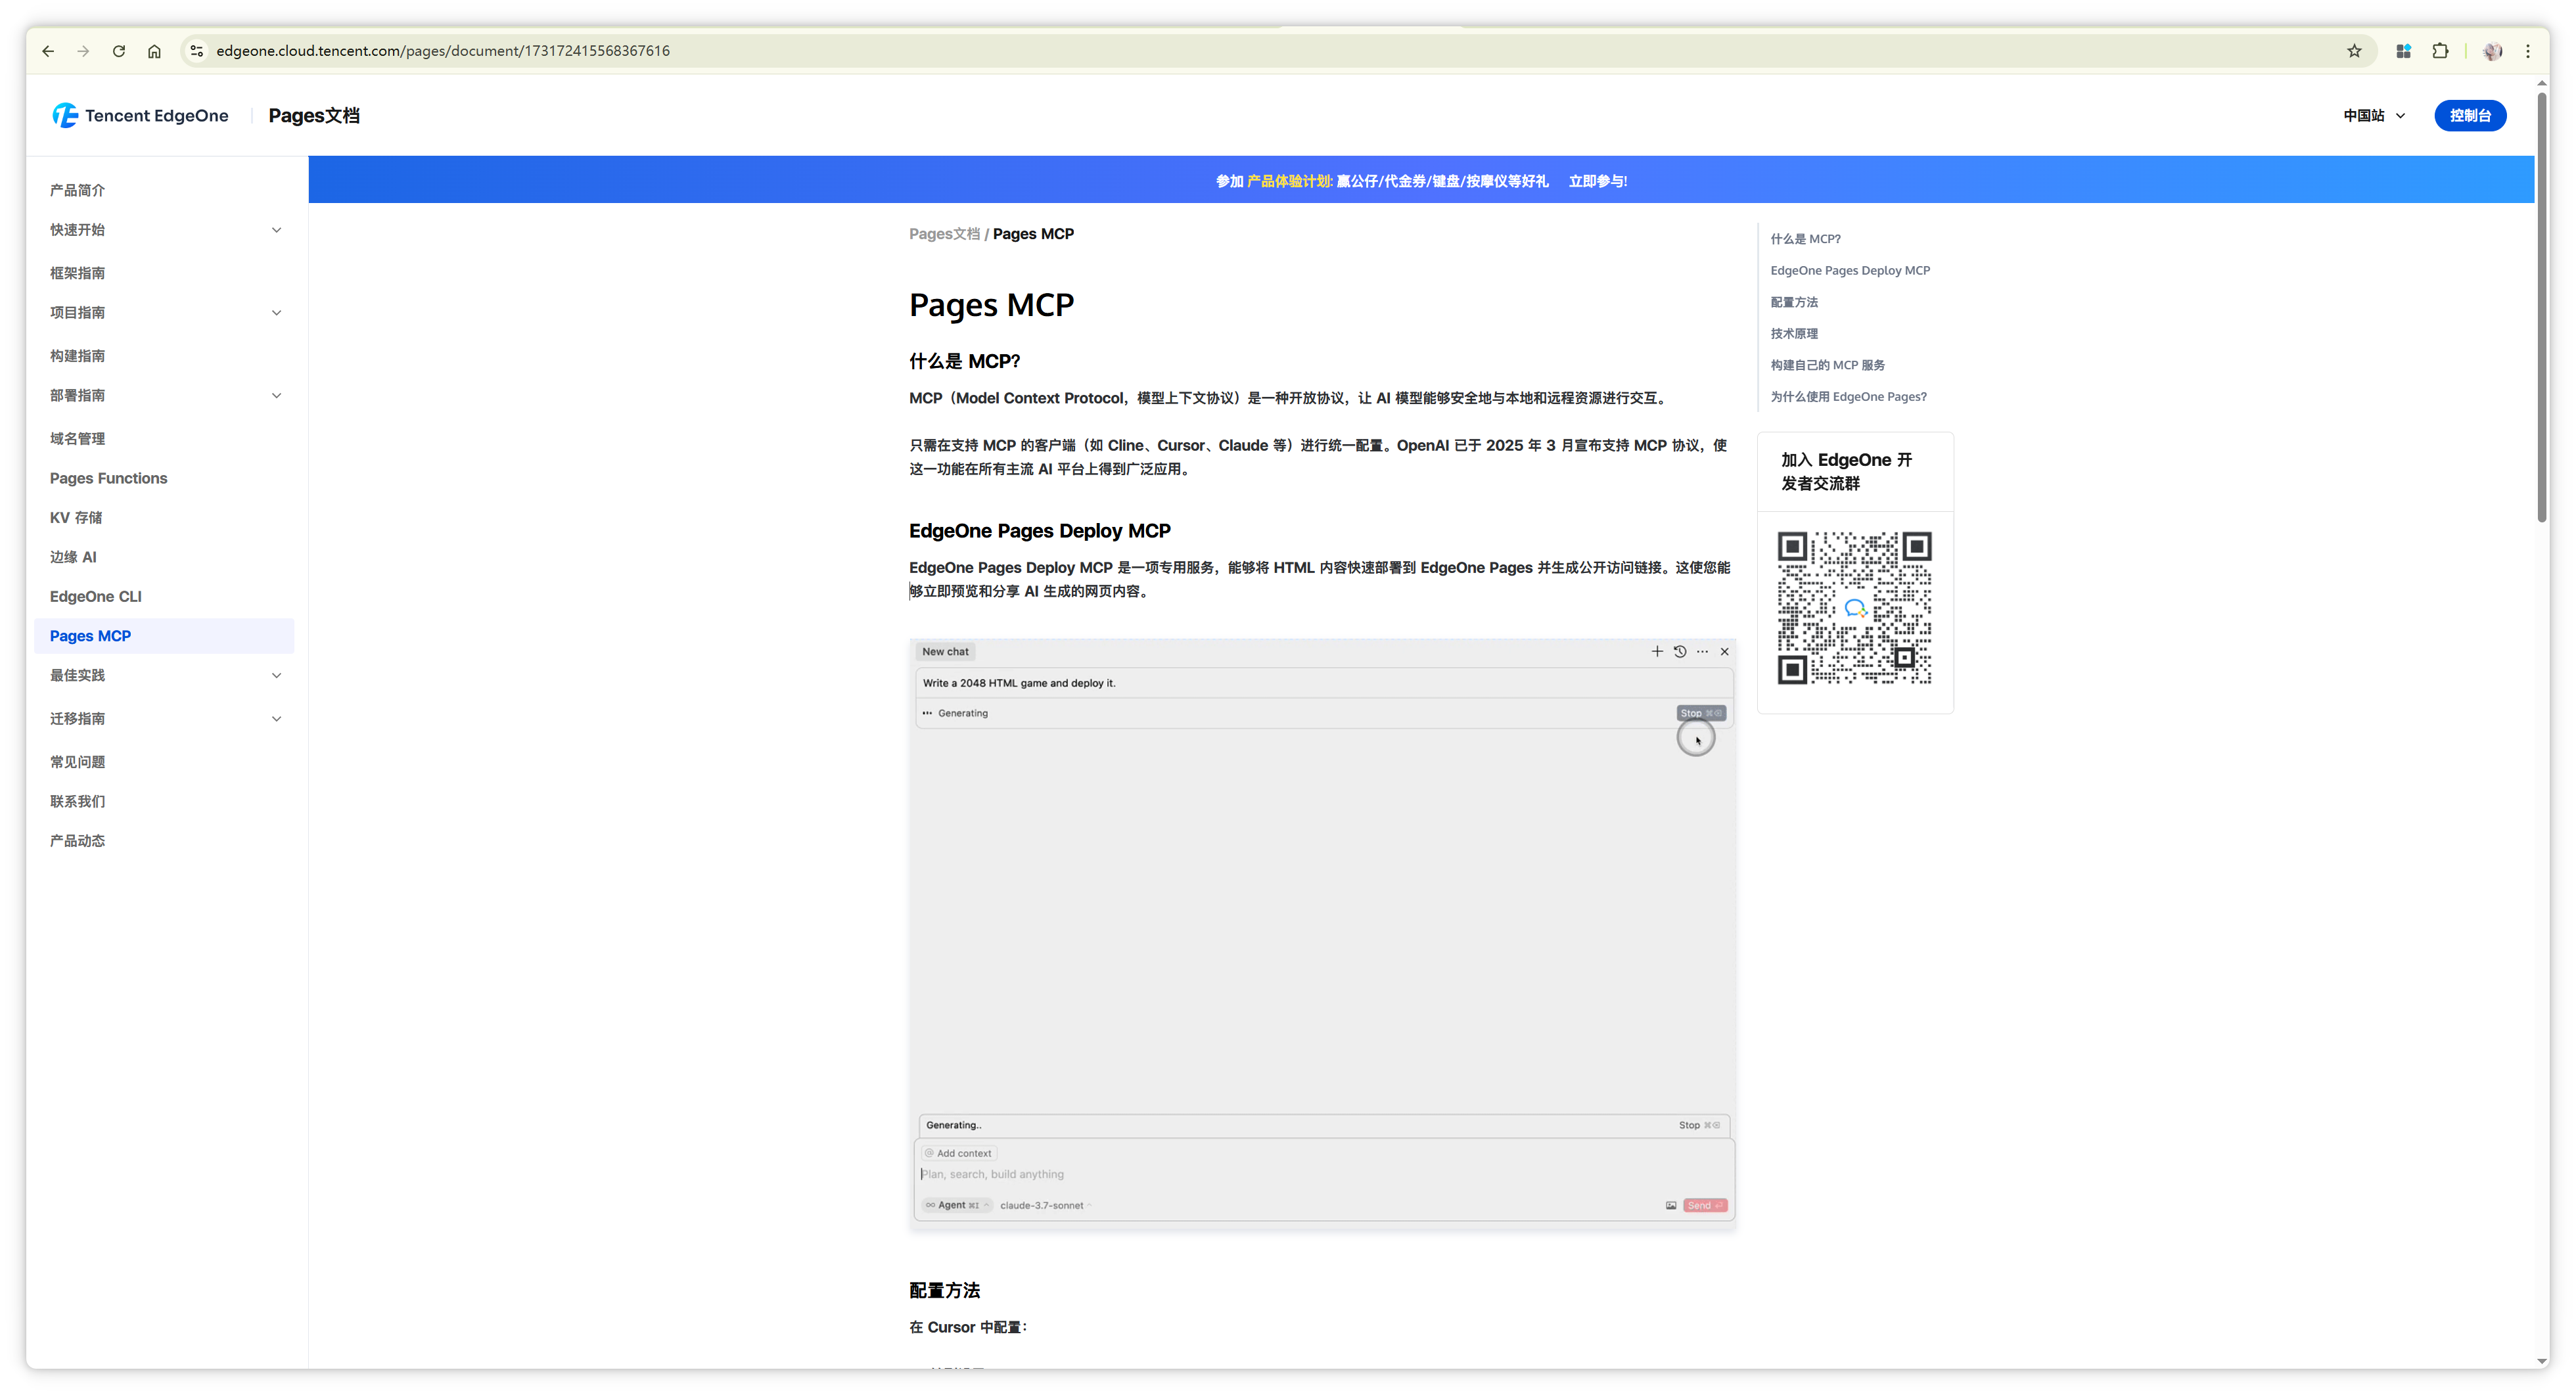Click the browser back arrow
Image resolution: width=2576 pixels, height=1395 pixels.
tap(48, 51)
